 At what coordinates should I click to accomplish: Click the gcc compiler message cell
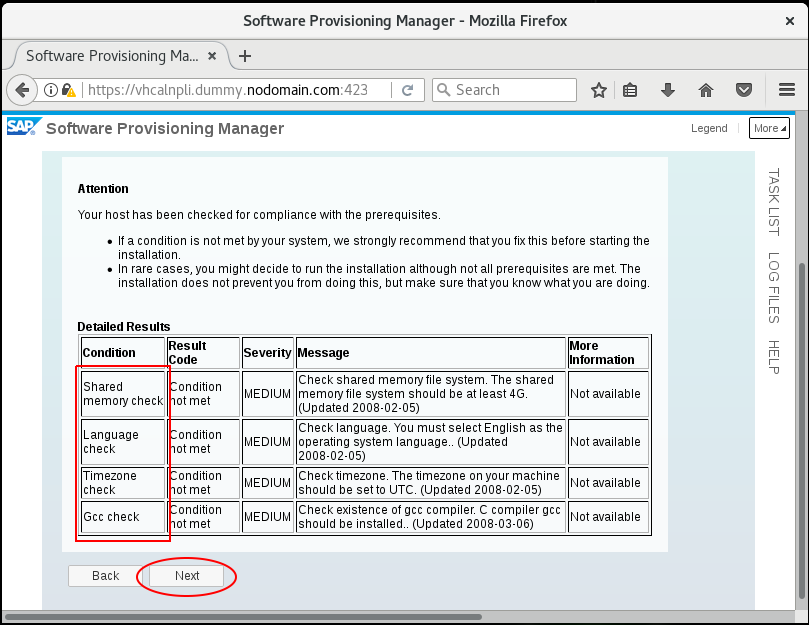[431, 517]
